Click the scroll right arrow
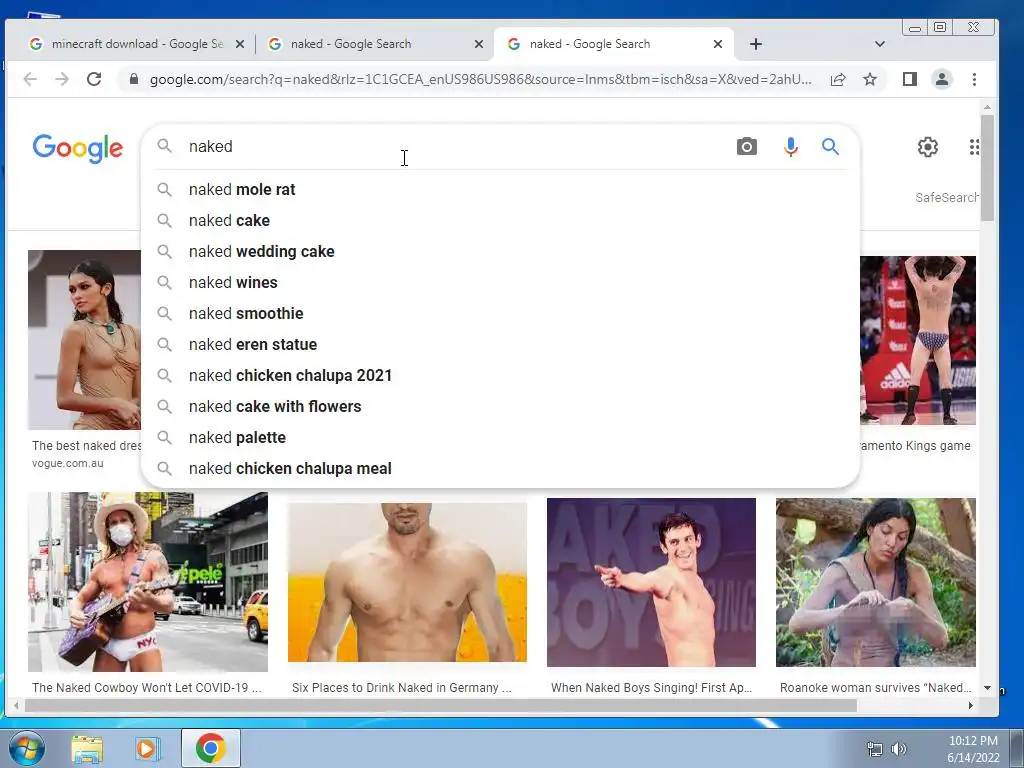The height and width of the screenshot is (768, 1024). [970, 705]
